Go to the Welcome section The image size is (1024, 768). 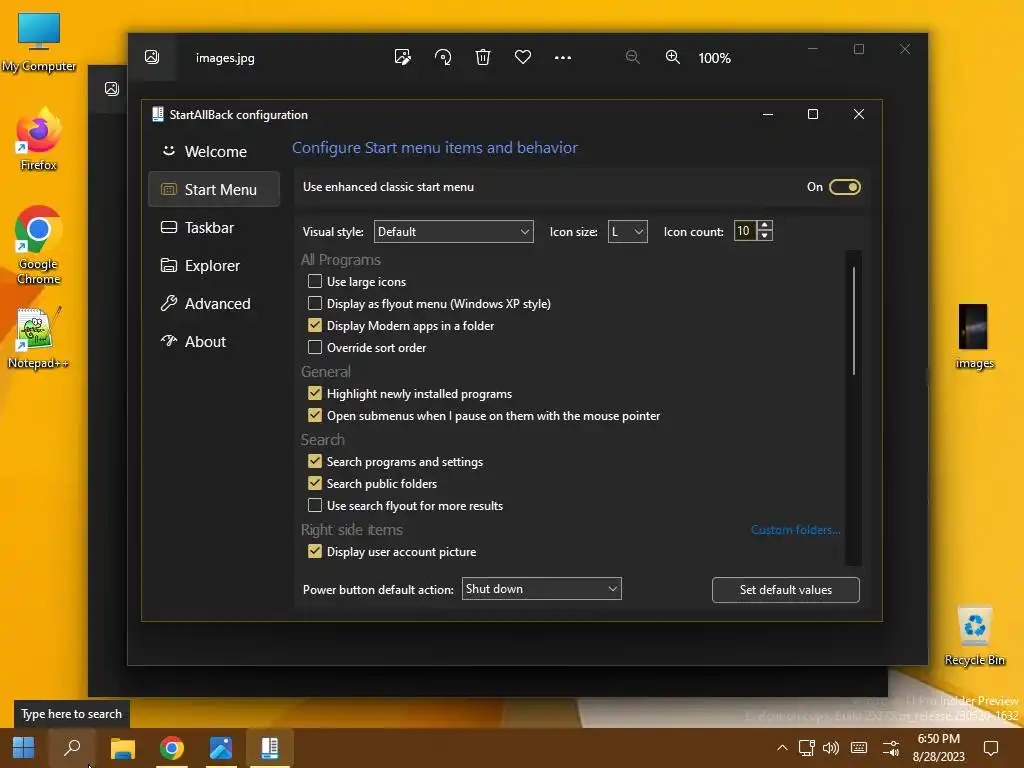(x=214, y=152)
